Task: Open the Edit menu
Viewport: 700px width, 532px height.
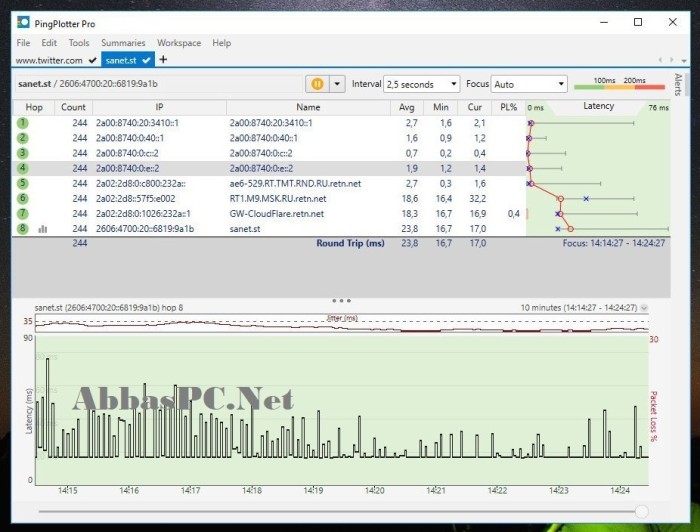Action: click(x=49, y=43)
